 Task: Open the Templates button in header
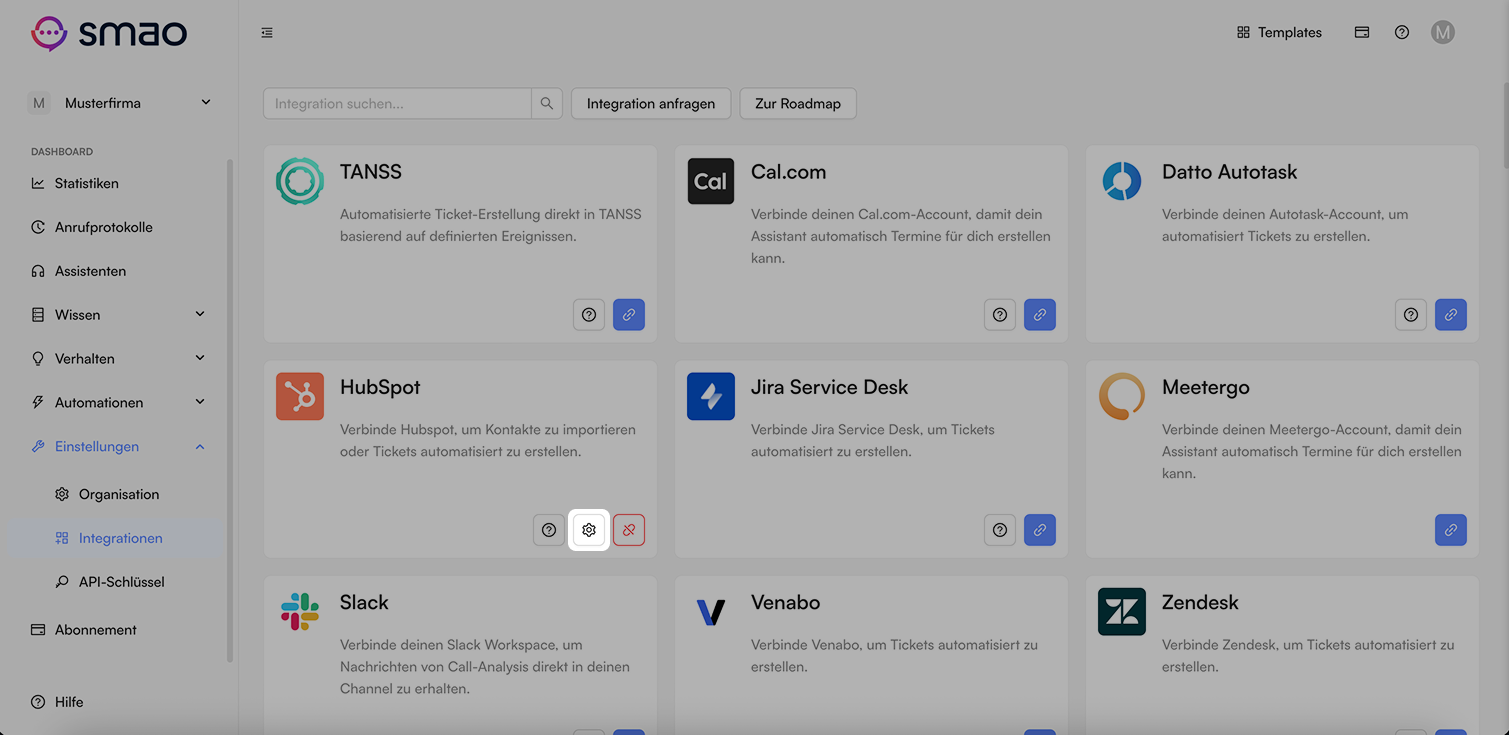click(x=1279, y=32)
